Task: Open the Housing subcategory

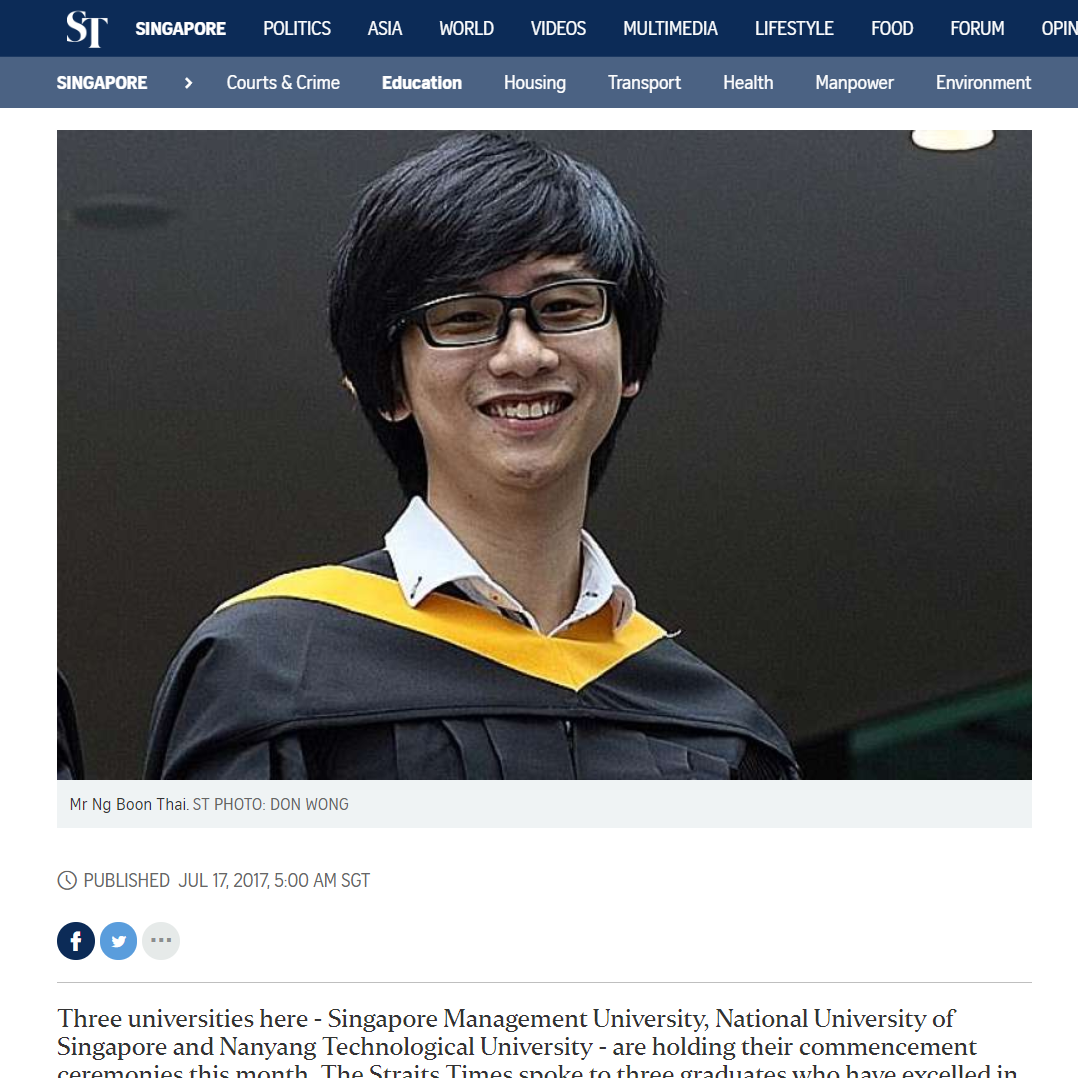Action: point(534,82)
